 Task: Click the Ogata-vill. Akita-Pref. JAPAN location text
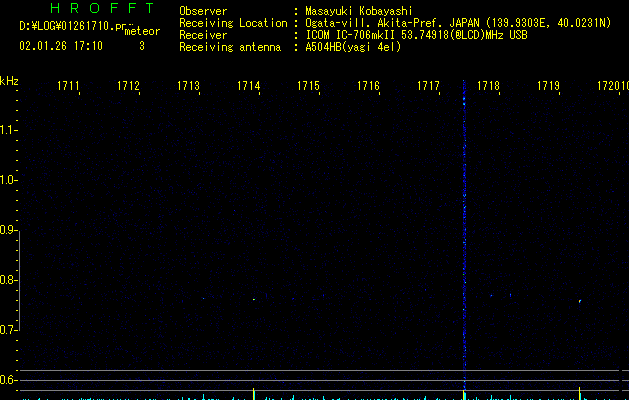tap(458, 23)
